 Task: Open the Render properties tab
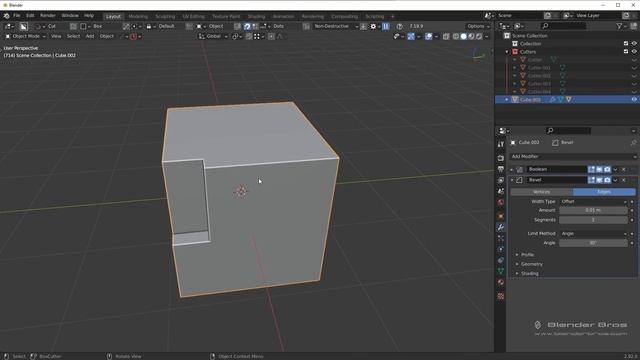pos(501,158)
